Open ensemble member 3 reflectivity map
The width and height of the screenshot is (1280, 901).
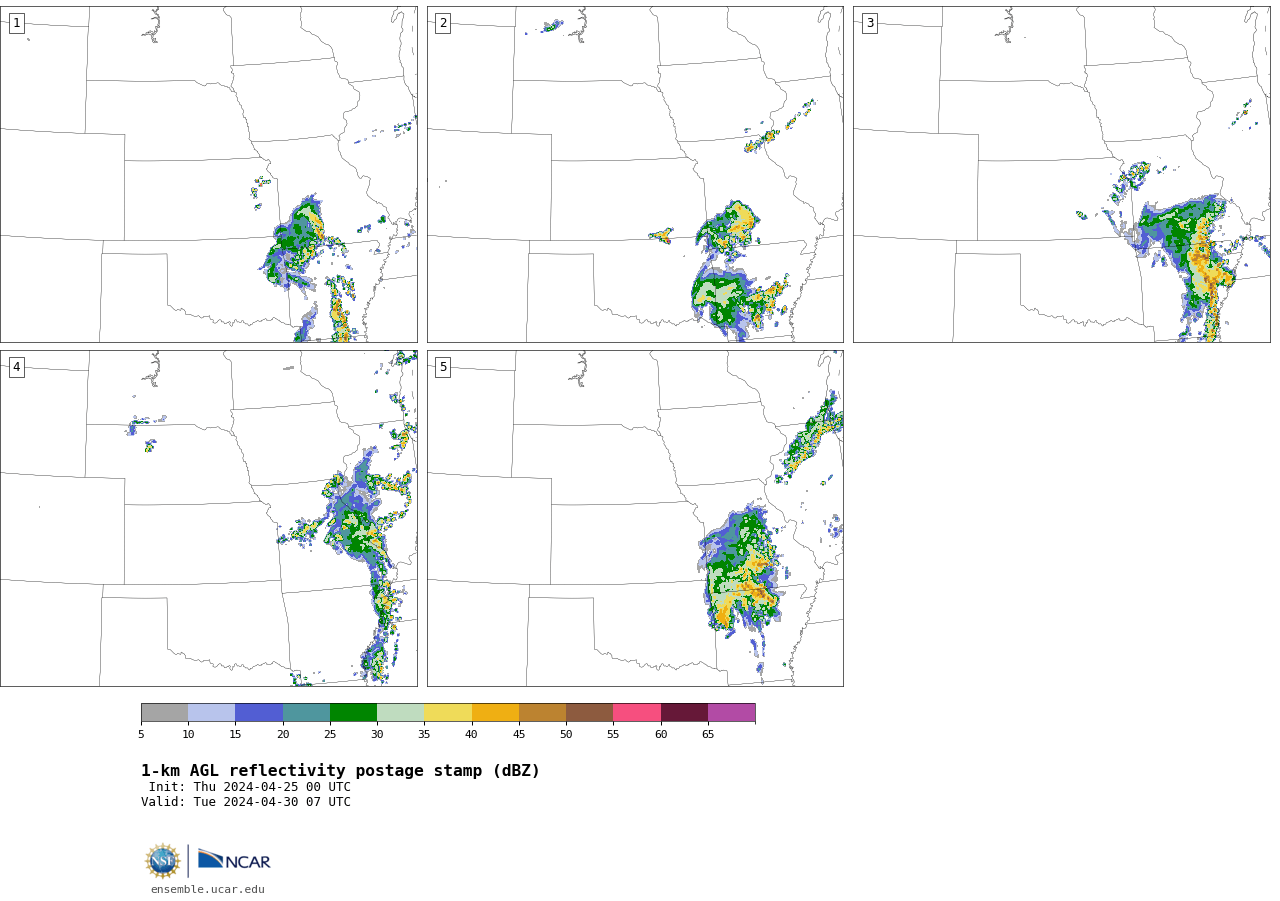point(1061,174)
